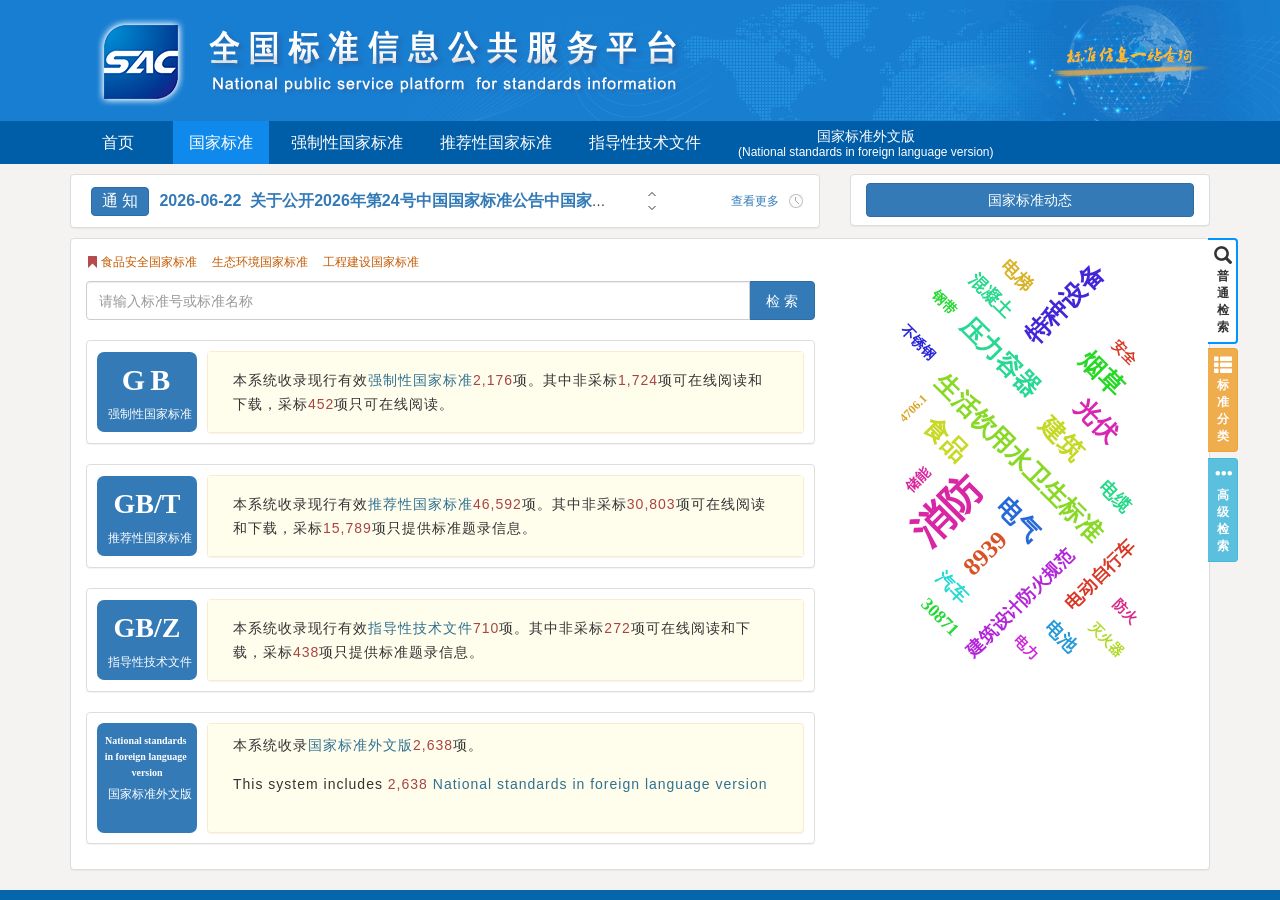This screenshot has width=1280, height=900.
Task: Click the 国家标准动态 button
Action: coord(1030,200)
